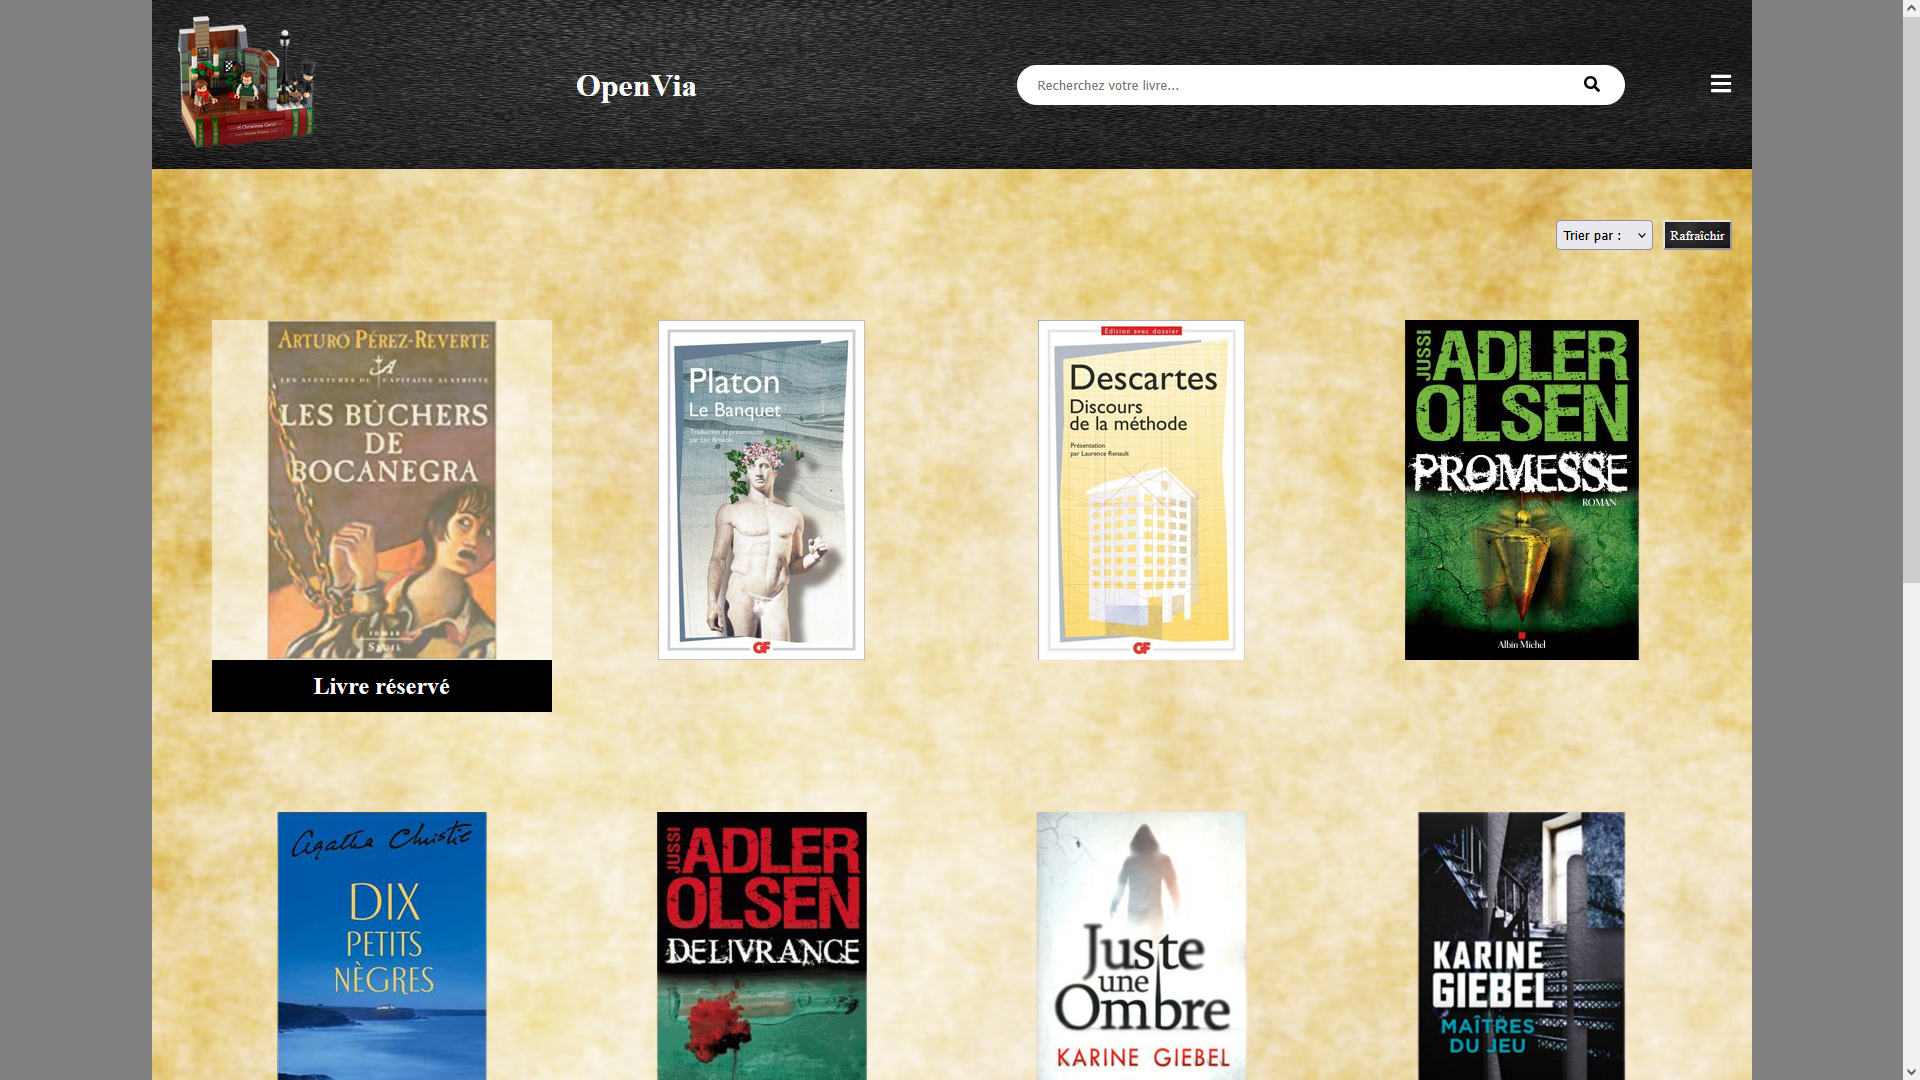Click the magnifying glass search icon
Viewport: 1920px width, 1080px height.
[1591, 85]
